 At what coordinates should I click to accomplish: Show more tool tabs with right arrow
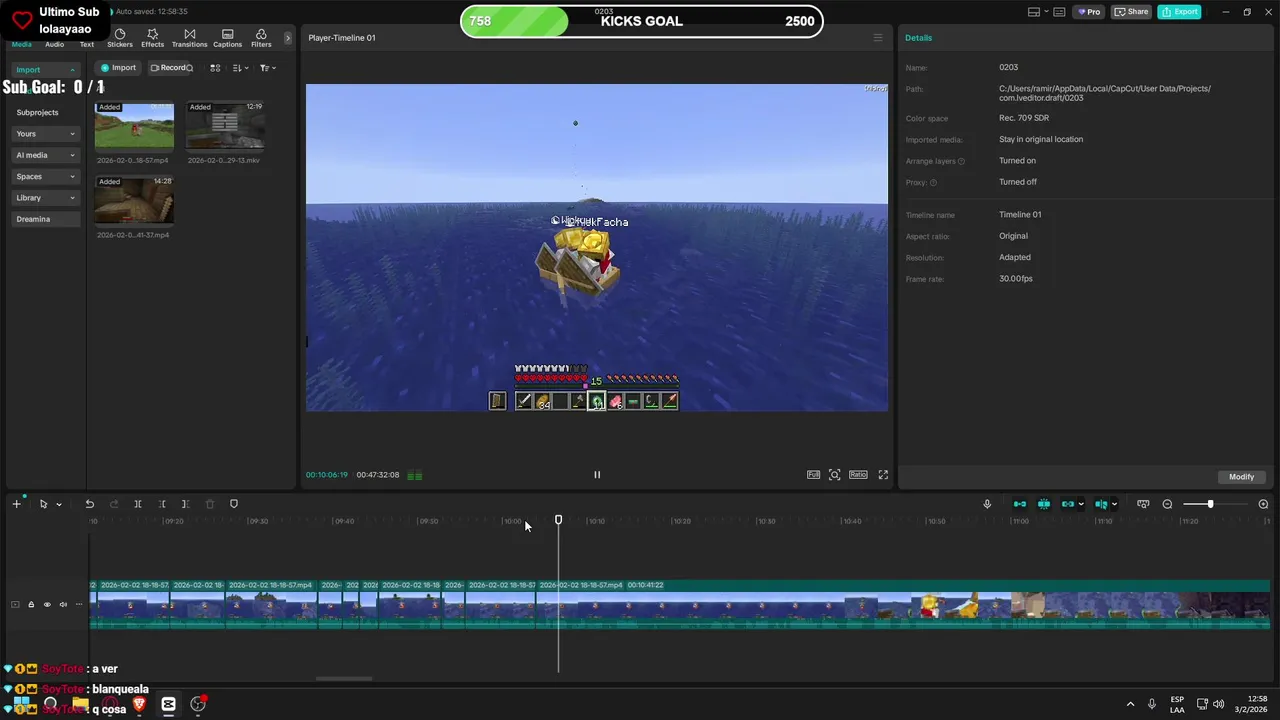click(x=288, y=38)
